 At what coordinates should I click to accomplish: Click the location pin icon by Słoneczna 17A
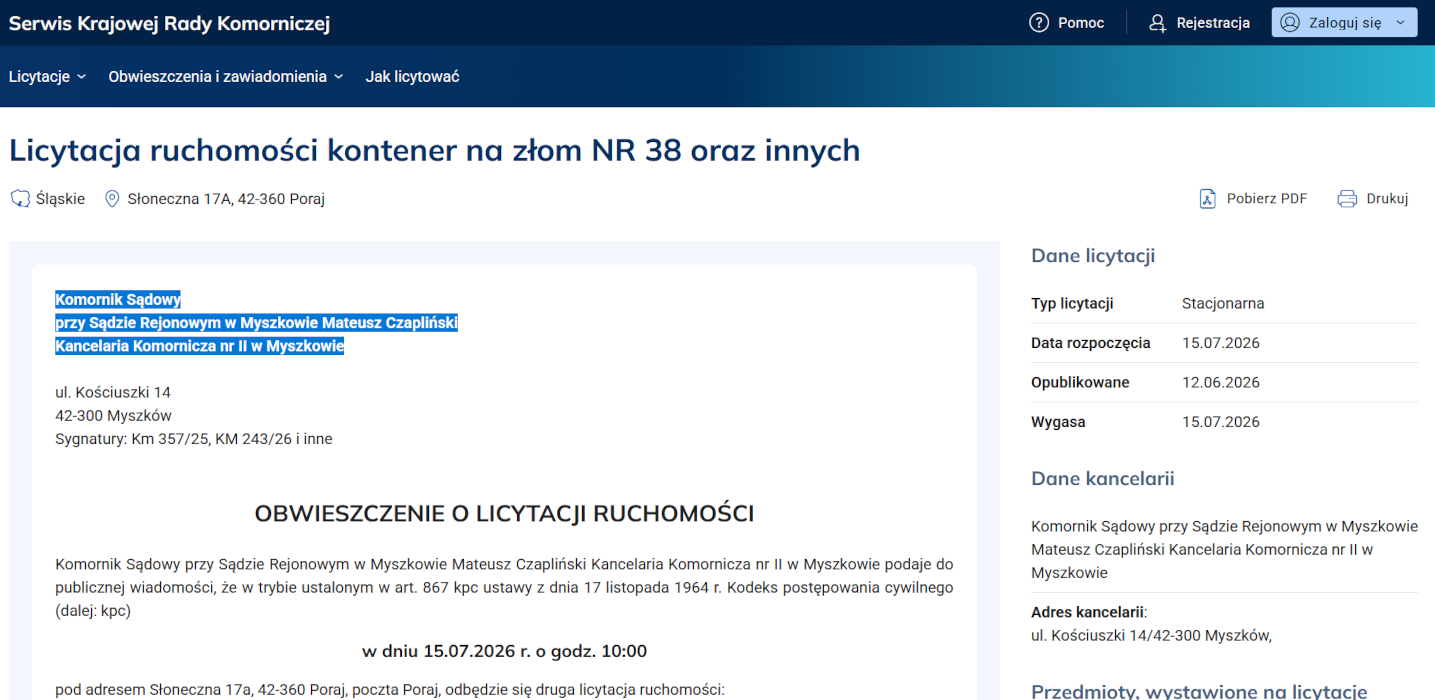112,199
